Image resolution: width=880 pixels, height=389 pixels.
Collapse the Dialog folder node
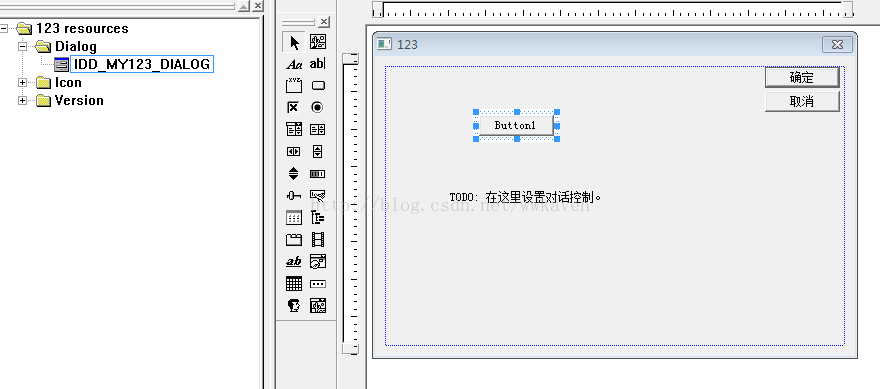(22, 46)
